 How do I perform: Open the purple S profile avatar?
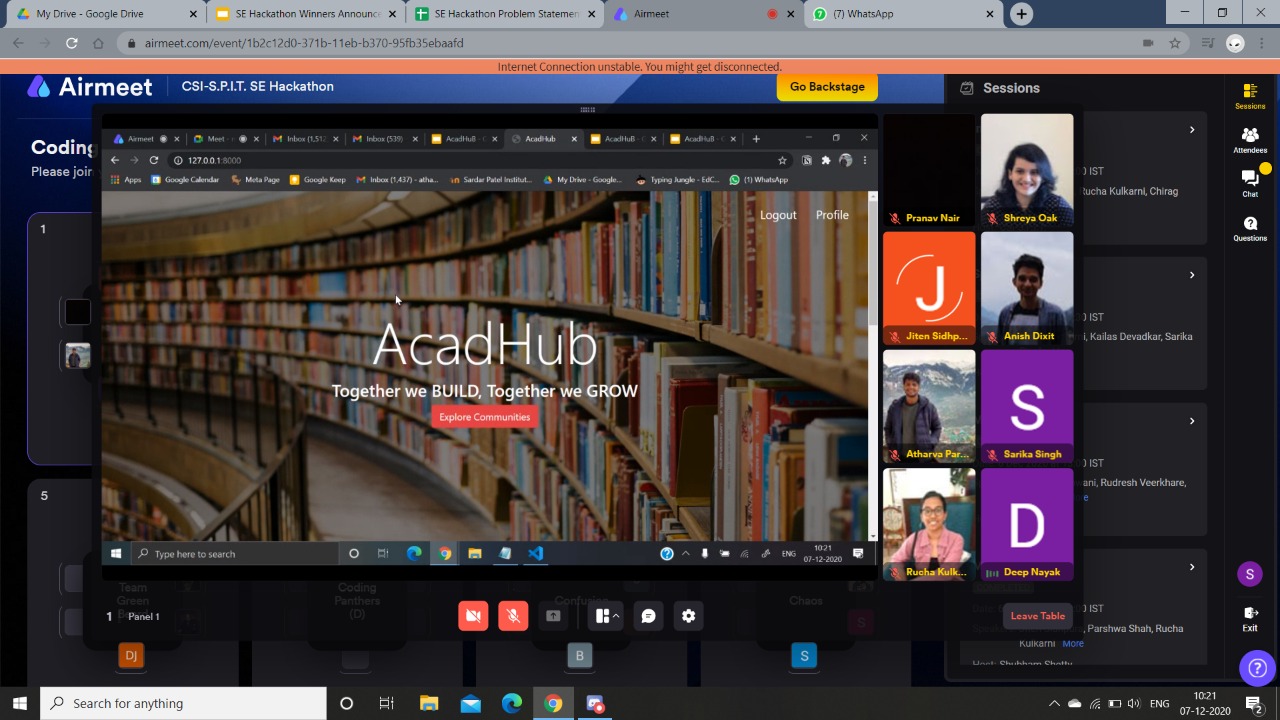1249,574
